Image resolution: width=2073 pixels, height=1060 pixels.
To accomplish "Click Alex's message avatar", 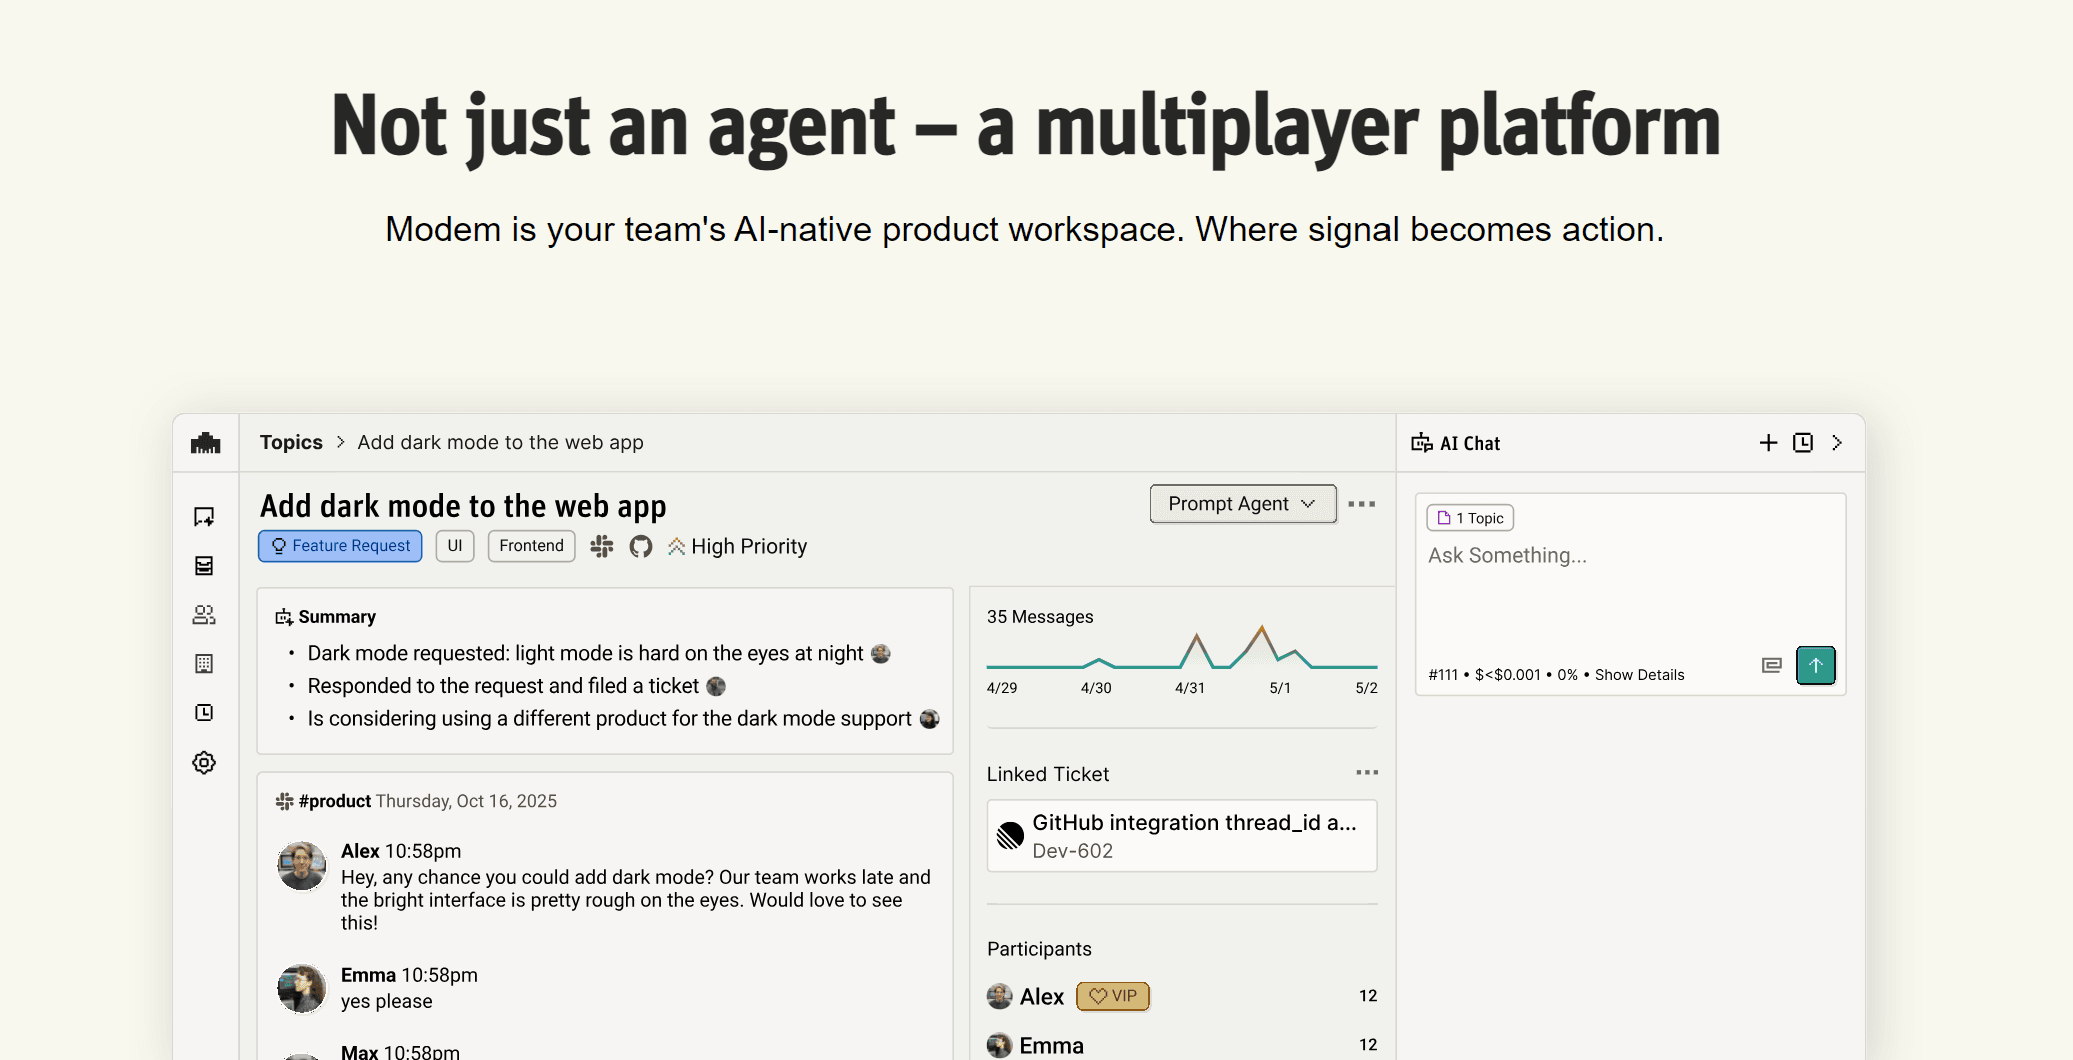I will pos(302,866).
